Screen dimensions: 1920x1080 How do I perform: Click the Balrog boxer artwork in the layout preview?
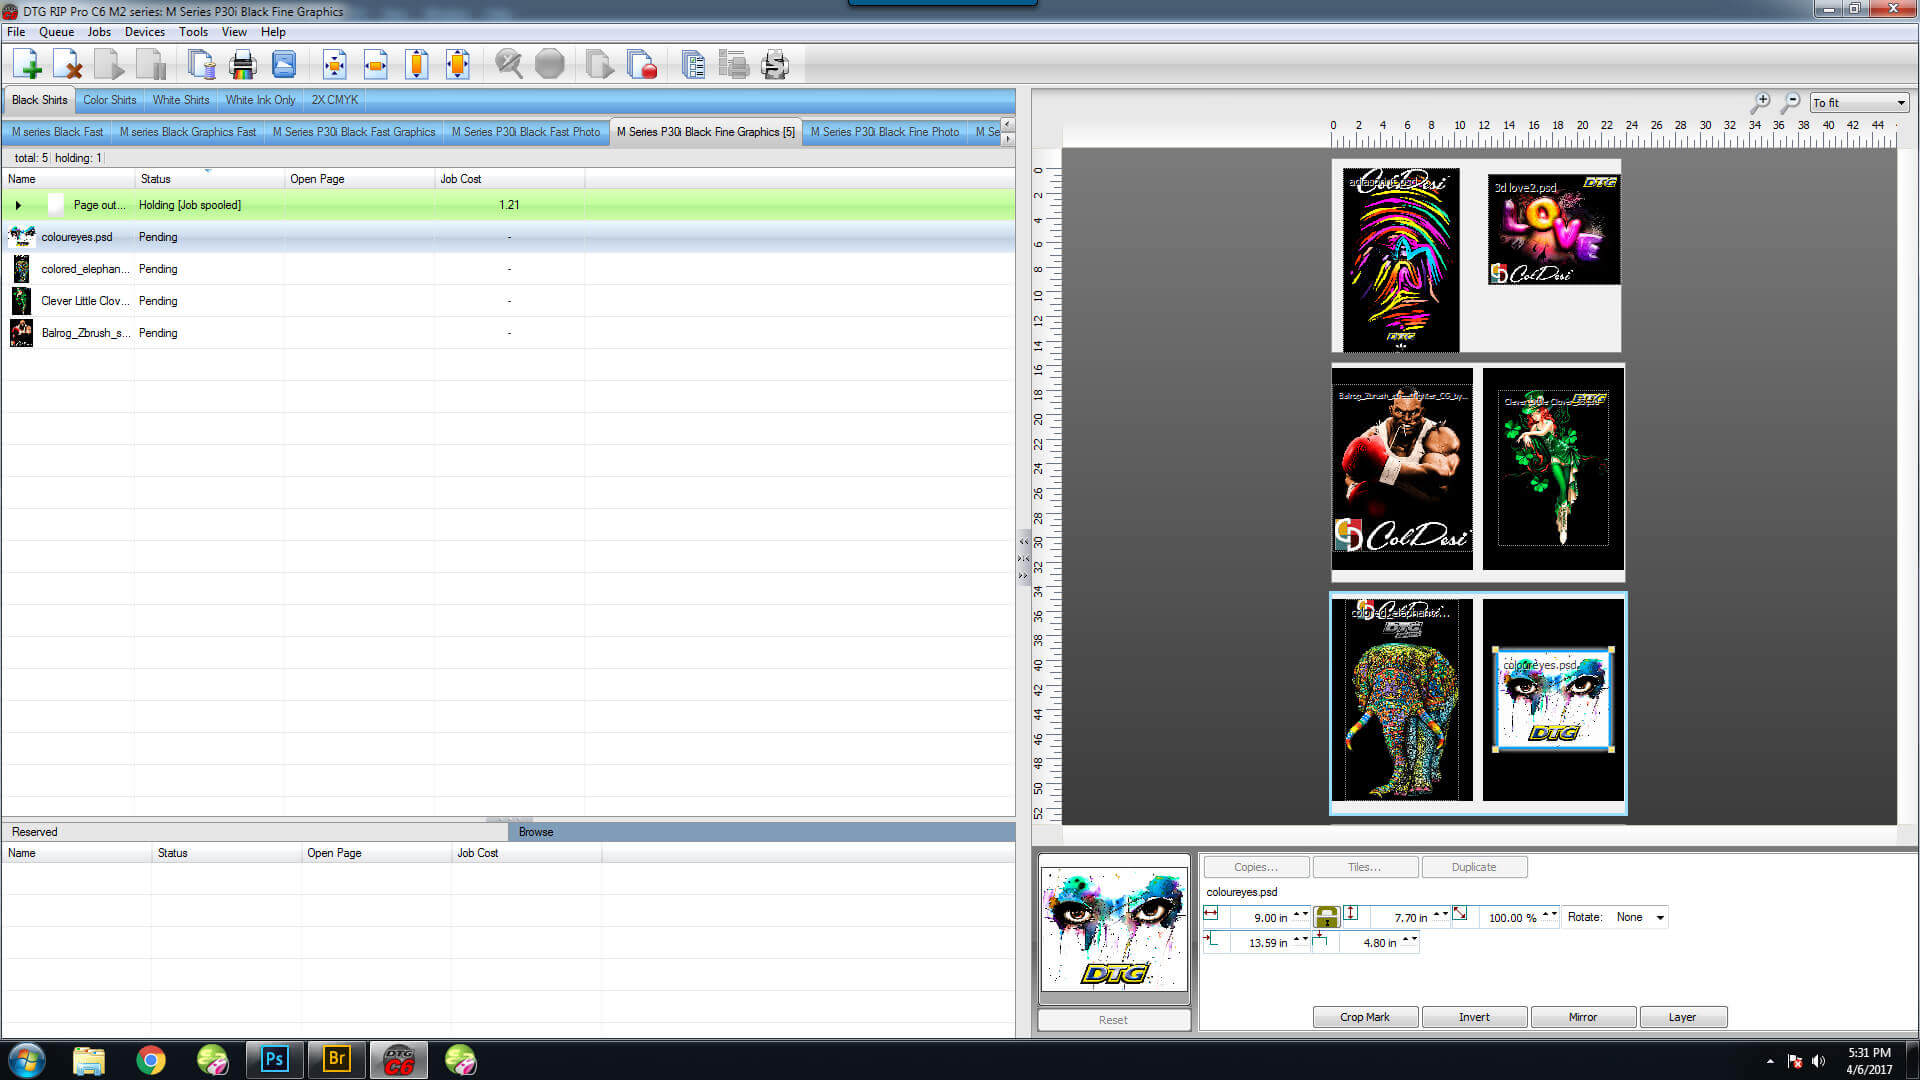[x=1402, y=468]
